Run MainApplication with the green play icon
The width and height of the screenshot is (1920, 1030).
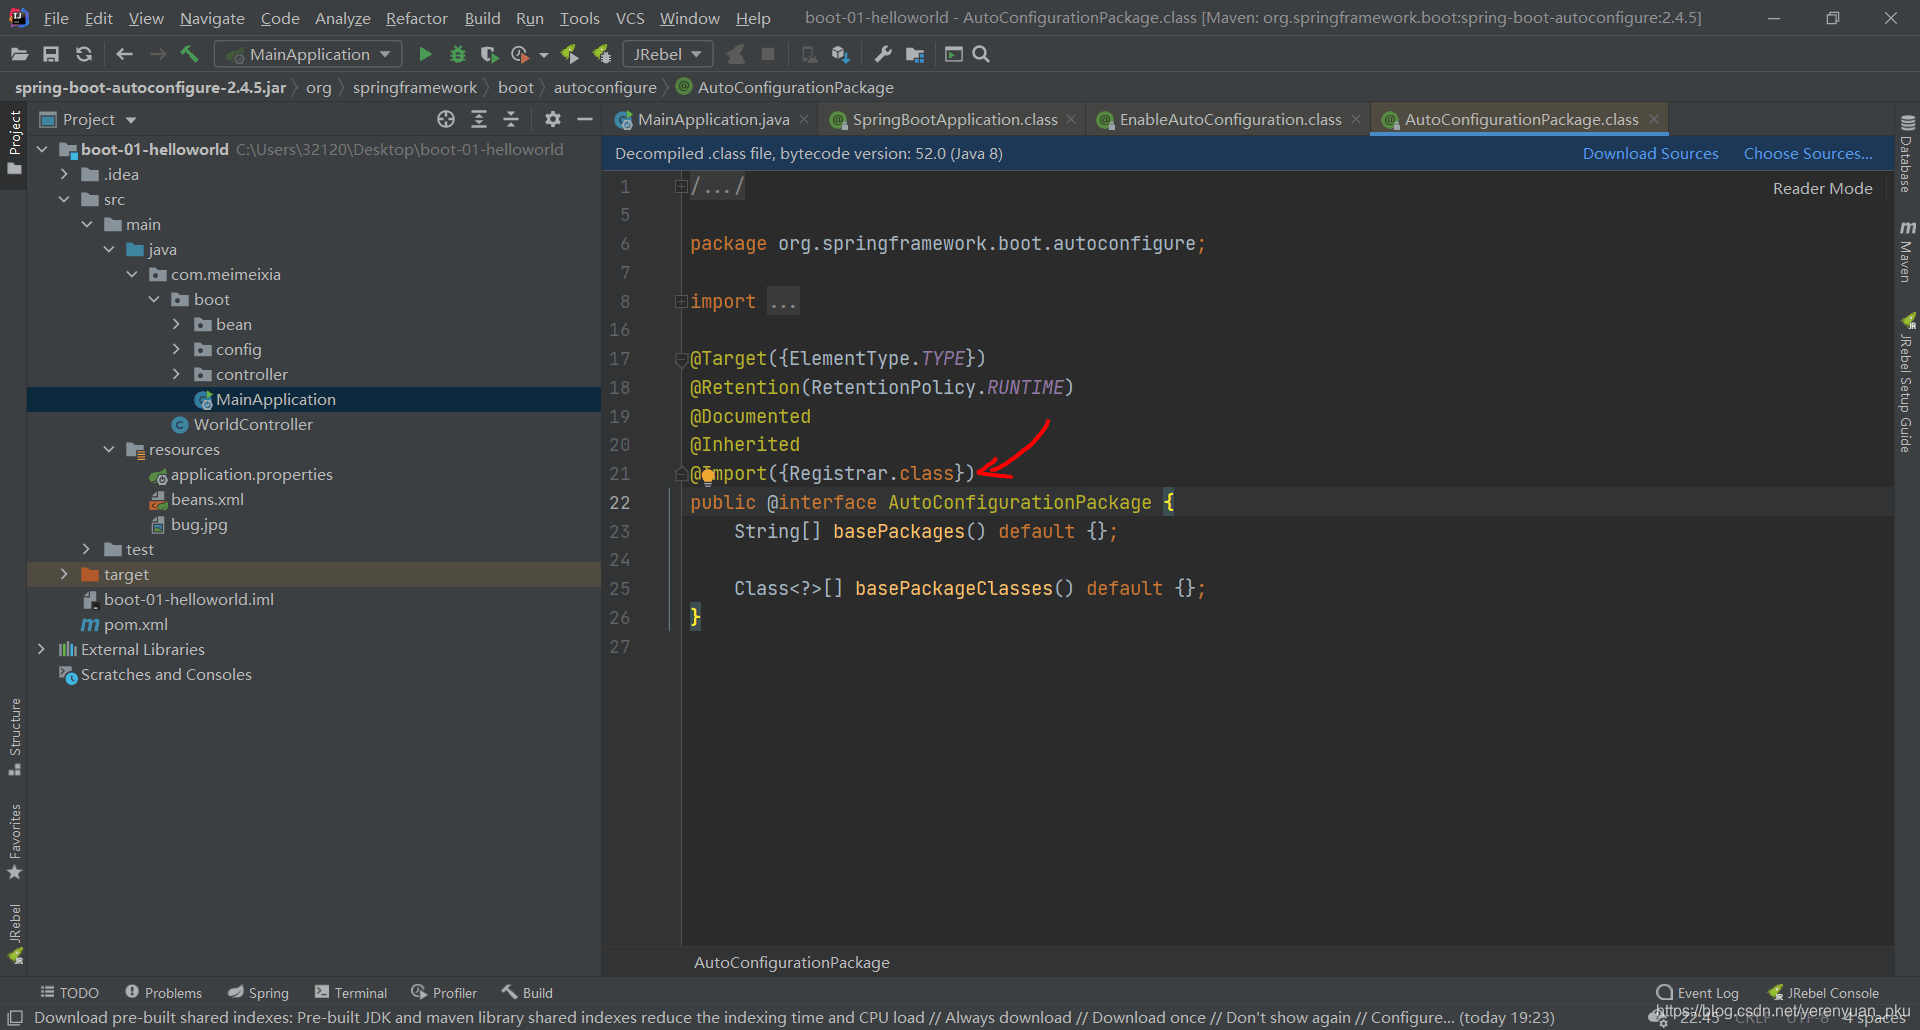click(425, 54)
